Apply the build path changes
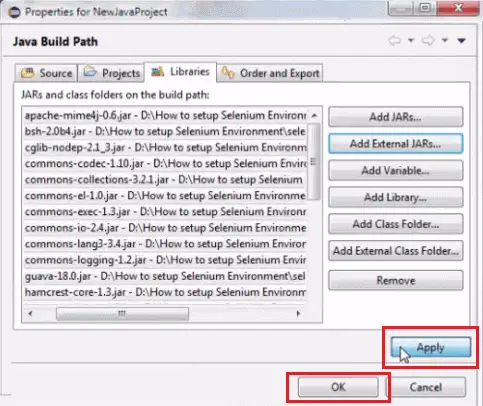Viewport: 483px width, 406px height. pyautogui.click(x=431, y=347)
